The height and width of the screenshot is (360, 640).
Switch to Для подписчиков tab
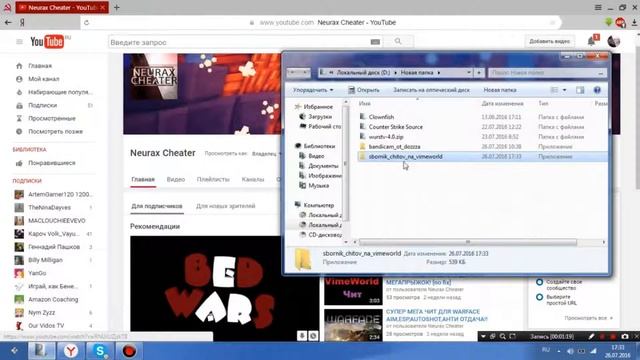point(157,206)
